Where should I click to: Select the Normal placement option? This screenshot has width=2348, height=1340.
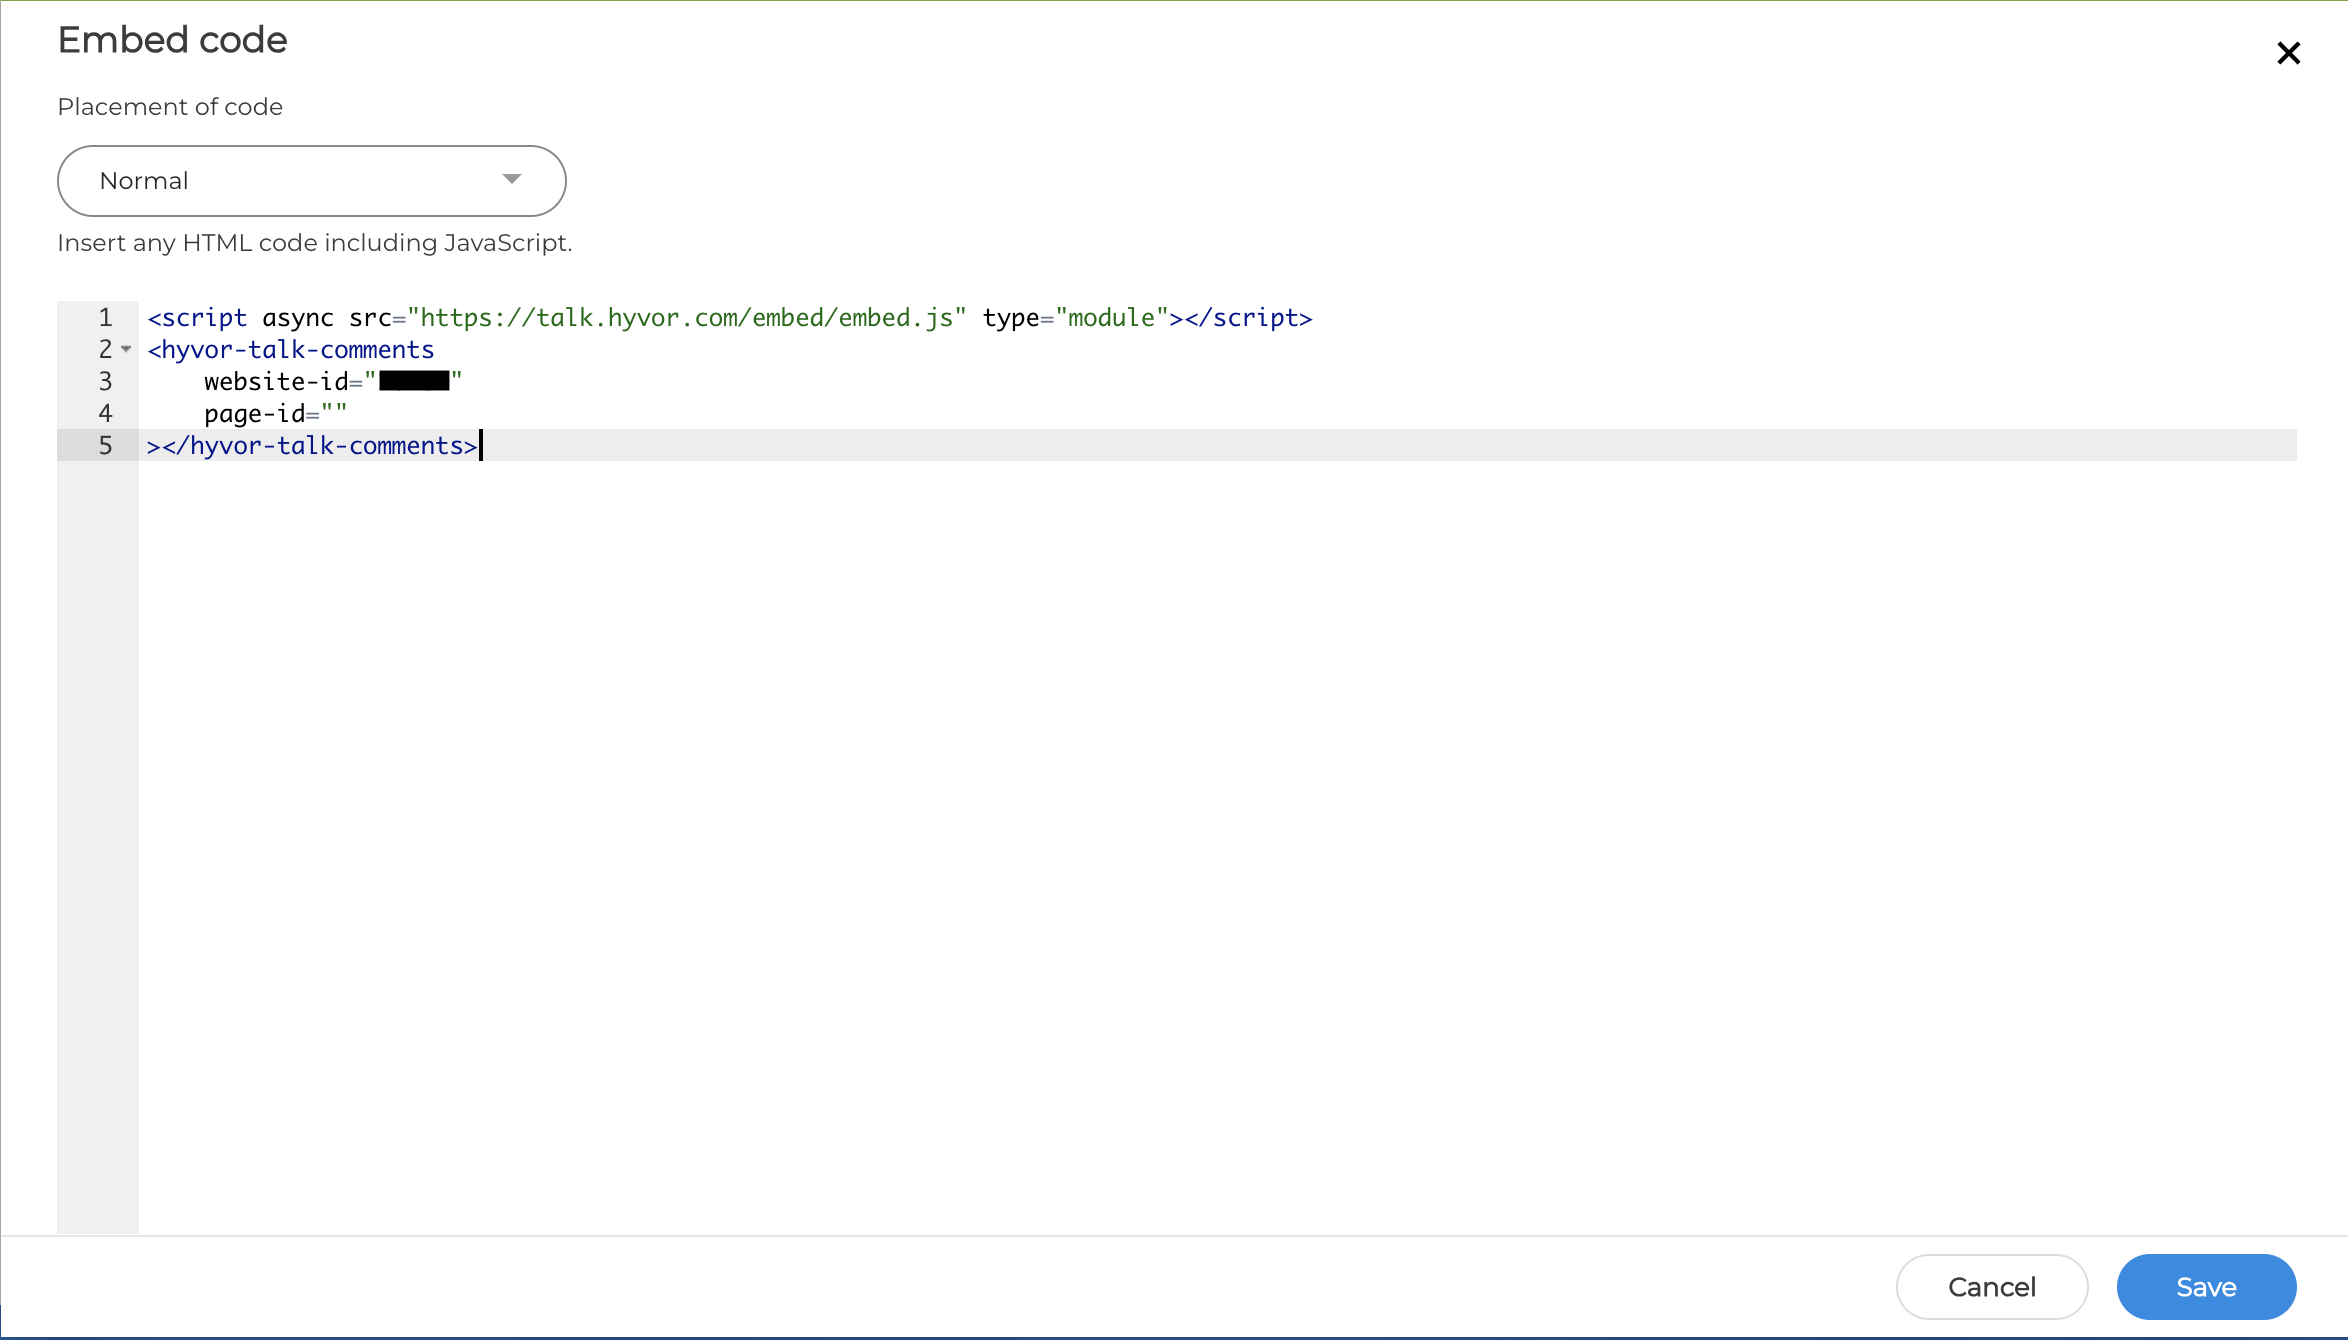(144, 180)
